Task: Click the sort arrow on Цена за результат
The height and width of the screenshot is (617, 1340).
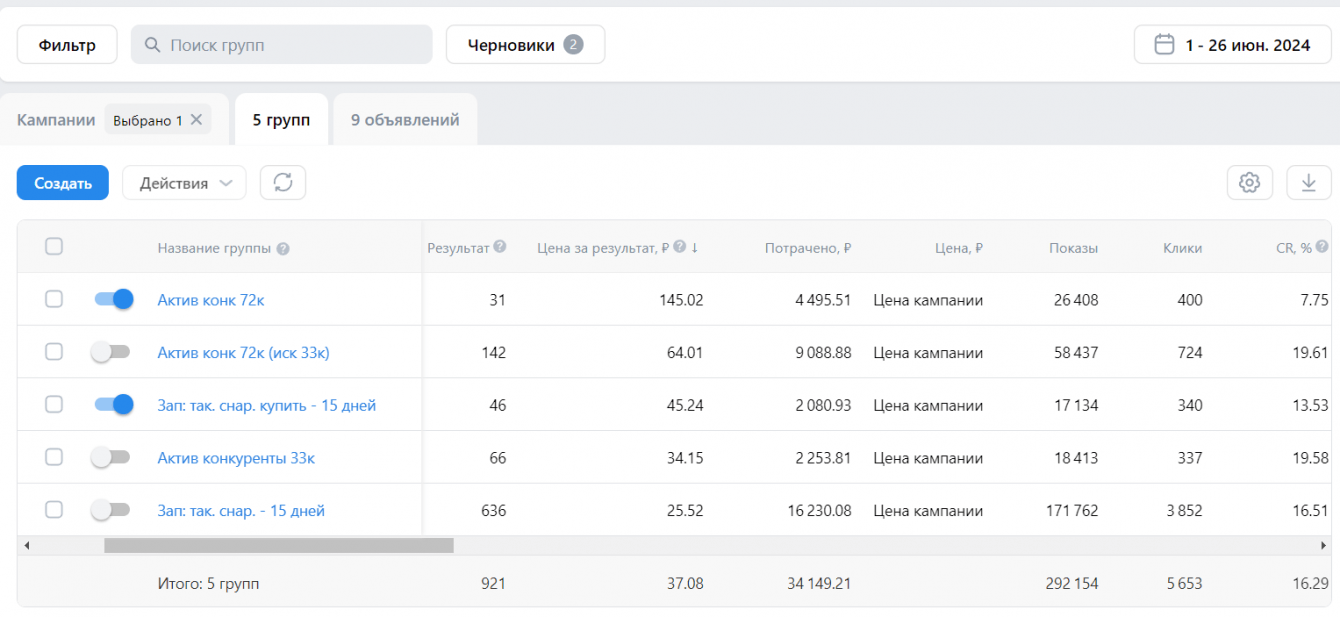Action: [695, 248]
